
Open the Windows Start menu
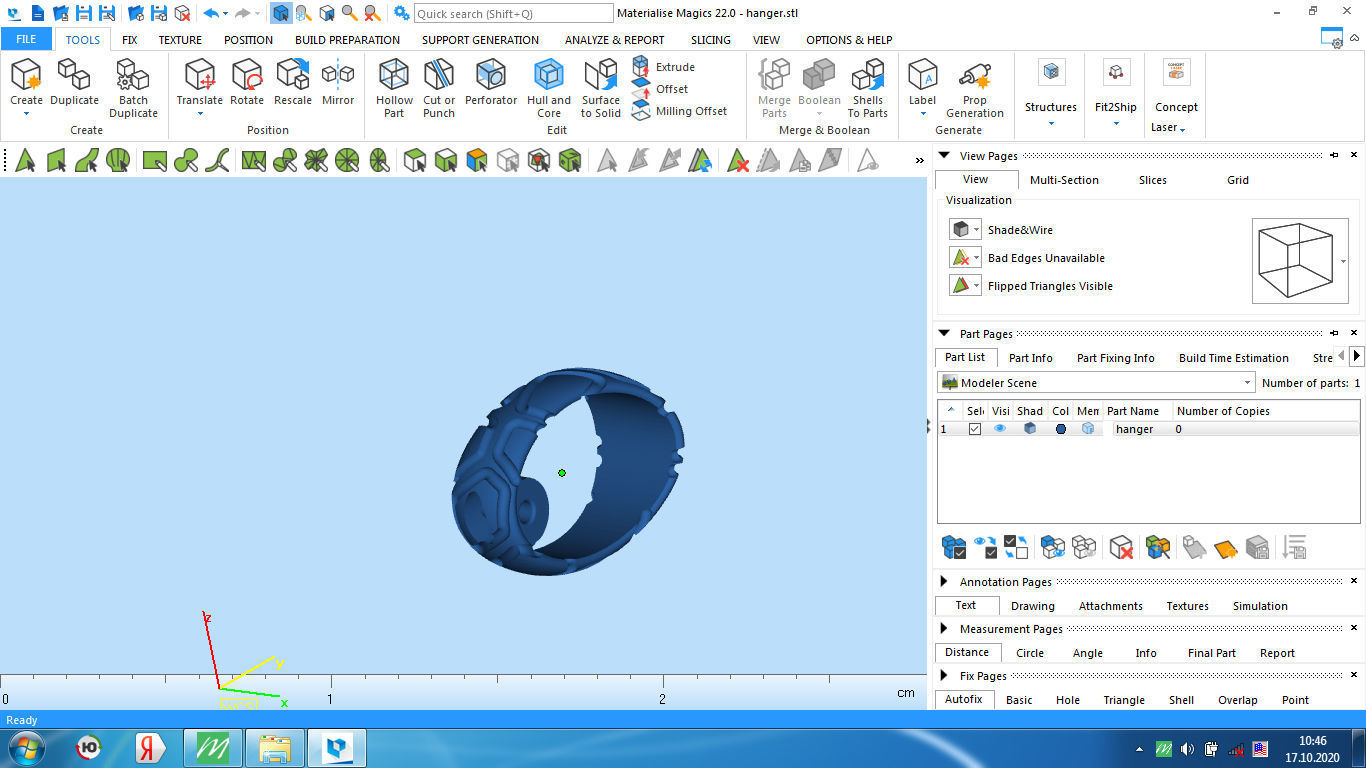[25, 747]
